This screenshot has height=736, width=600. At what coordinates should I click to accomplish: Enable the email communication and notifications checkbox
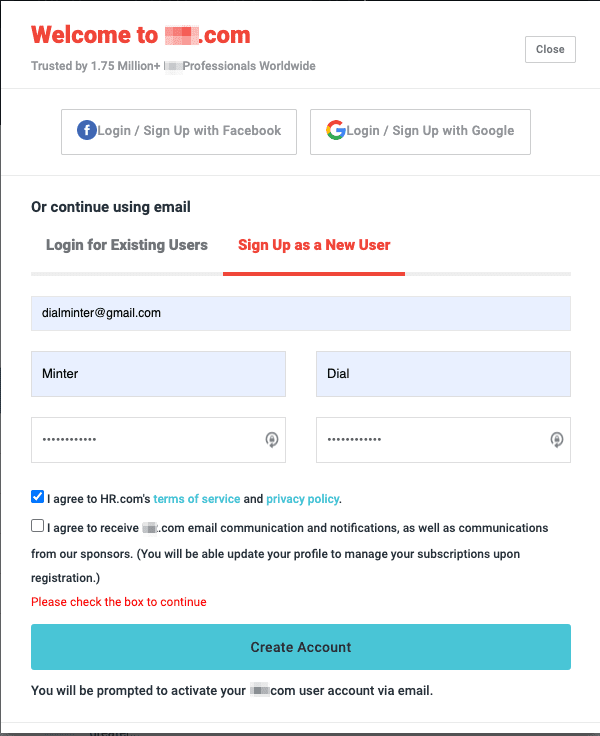pos(38,526)
